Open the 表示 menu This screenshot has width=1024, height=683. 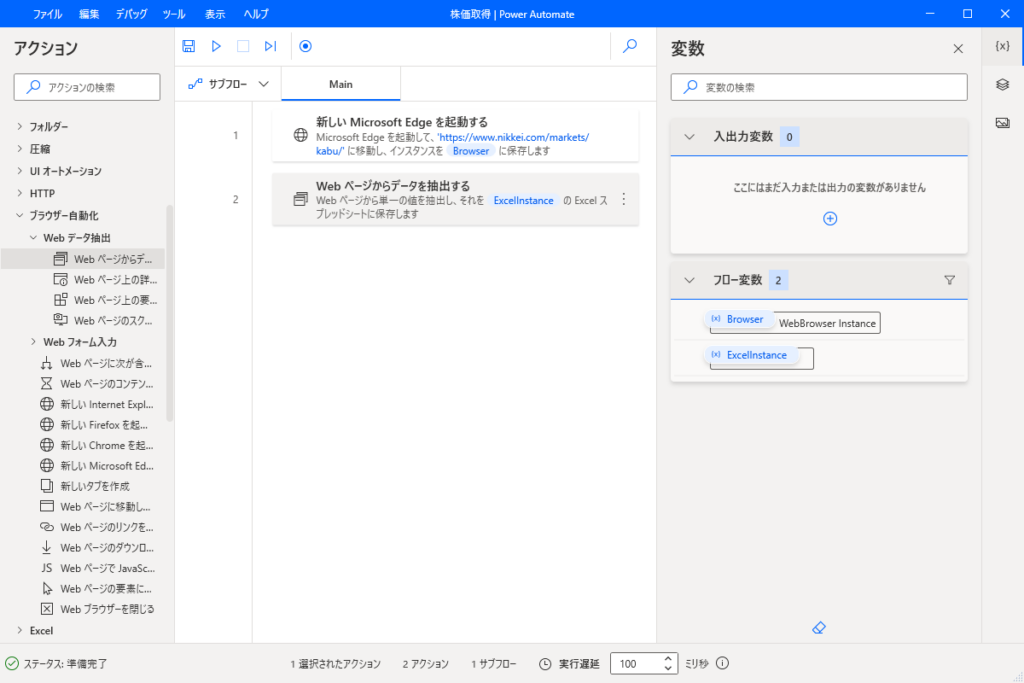215,14
